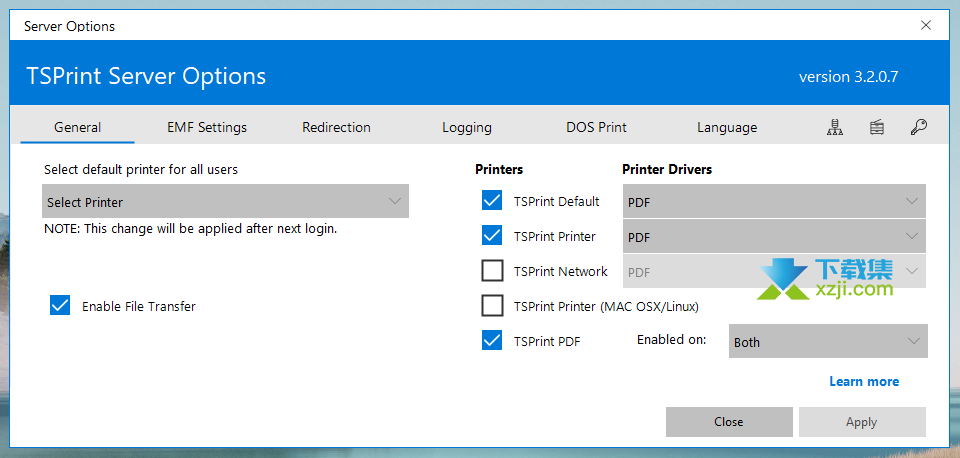The image size is (960, 458).
Task: Click the Apply button
Action: [x=861, y=422]
